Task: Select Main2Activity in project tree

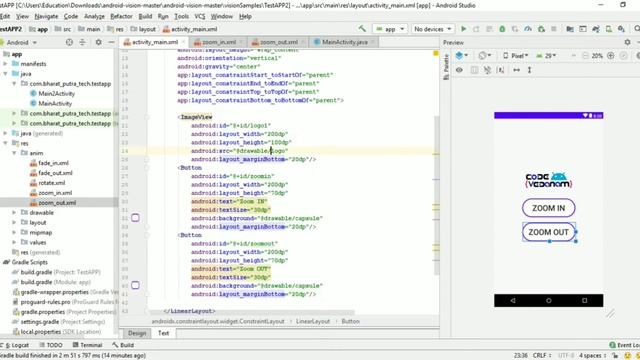Action: click(57, 93)
